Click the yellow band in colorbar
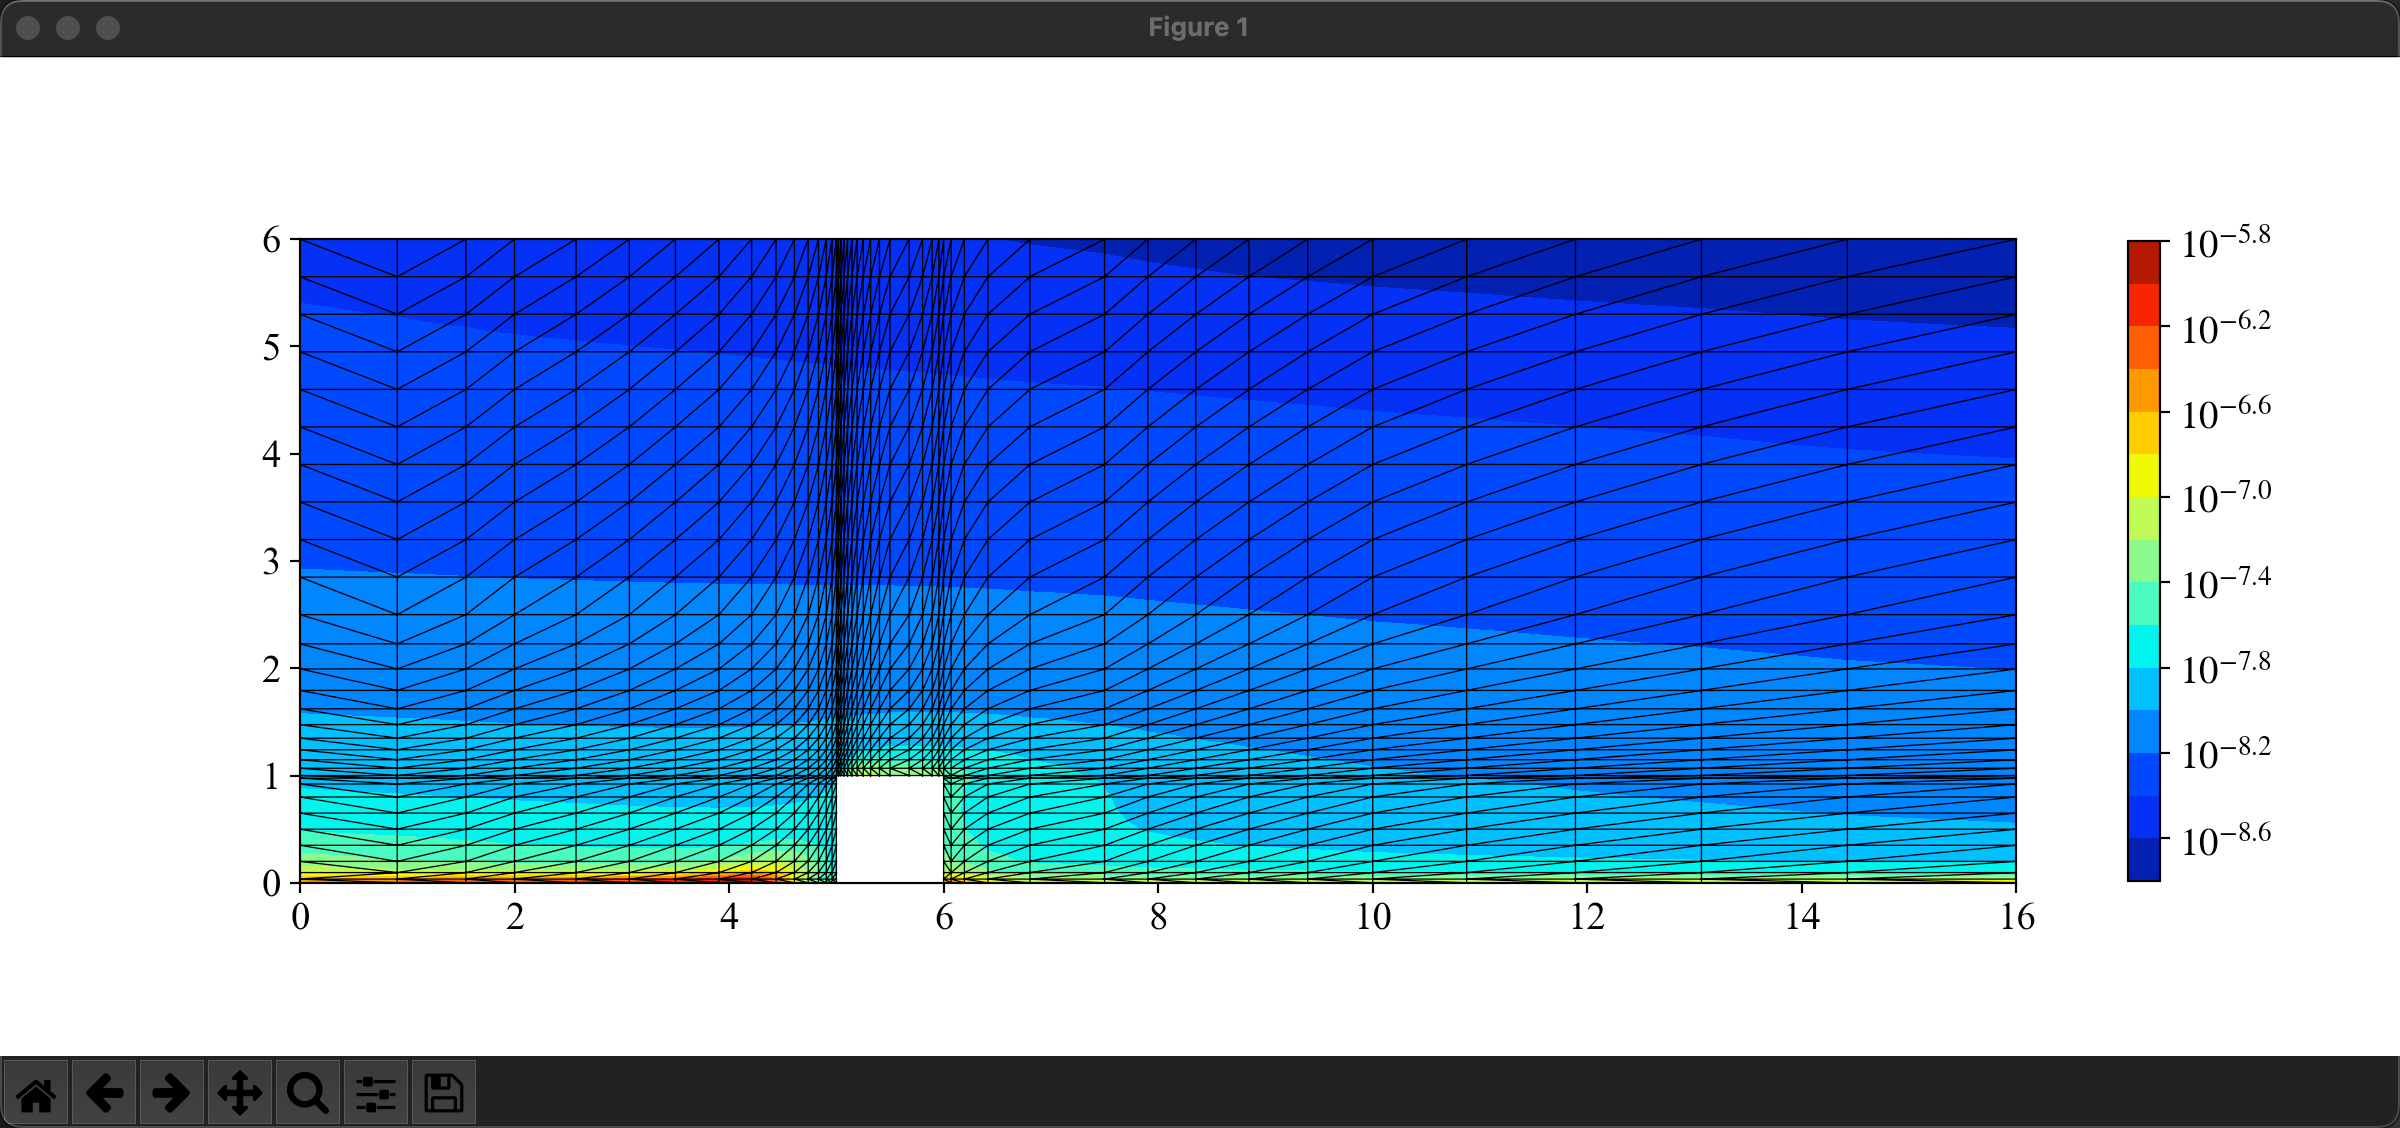This screenshot has height=1128, width=2400. [2143, 475]
